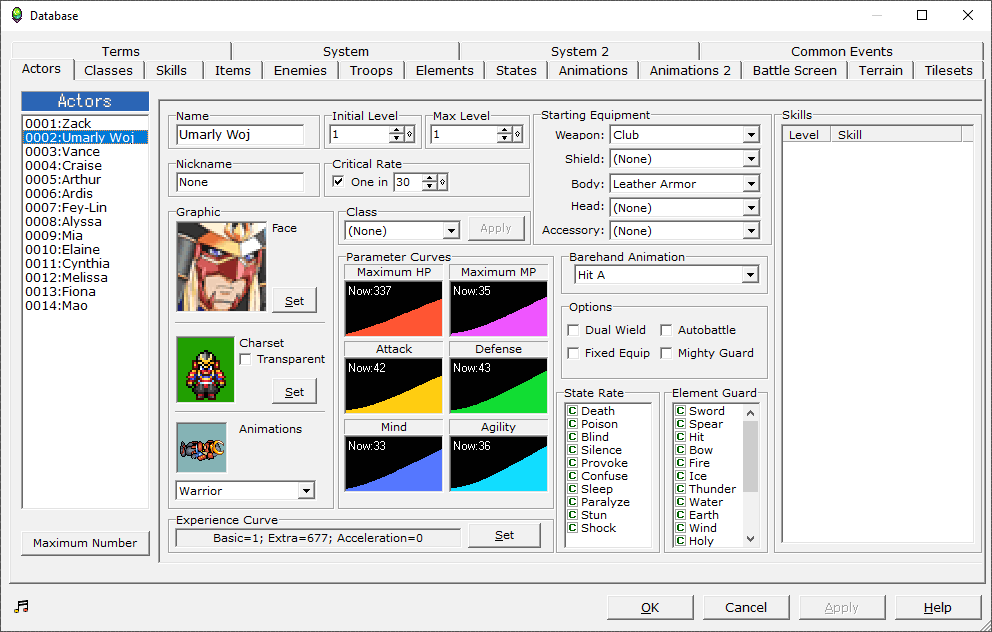992x632 pixels.
Task: Toggle the Critical Rate One in checkbox
Action: 338,182
